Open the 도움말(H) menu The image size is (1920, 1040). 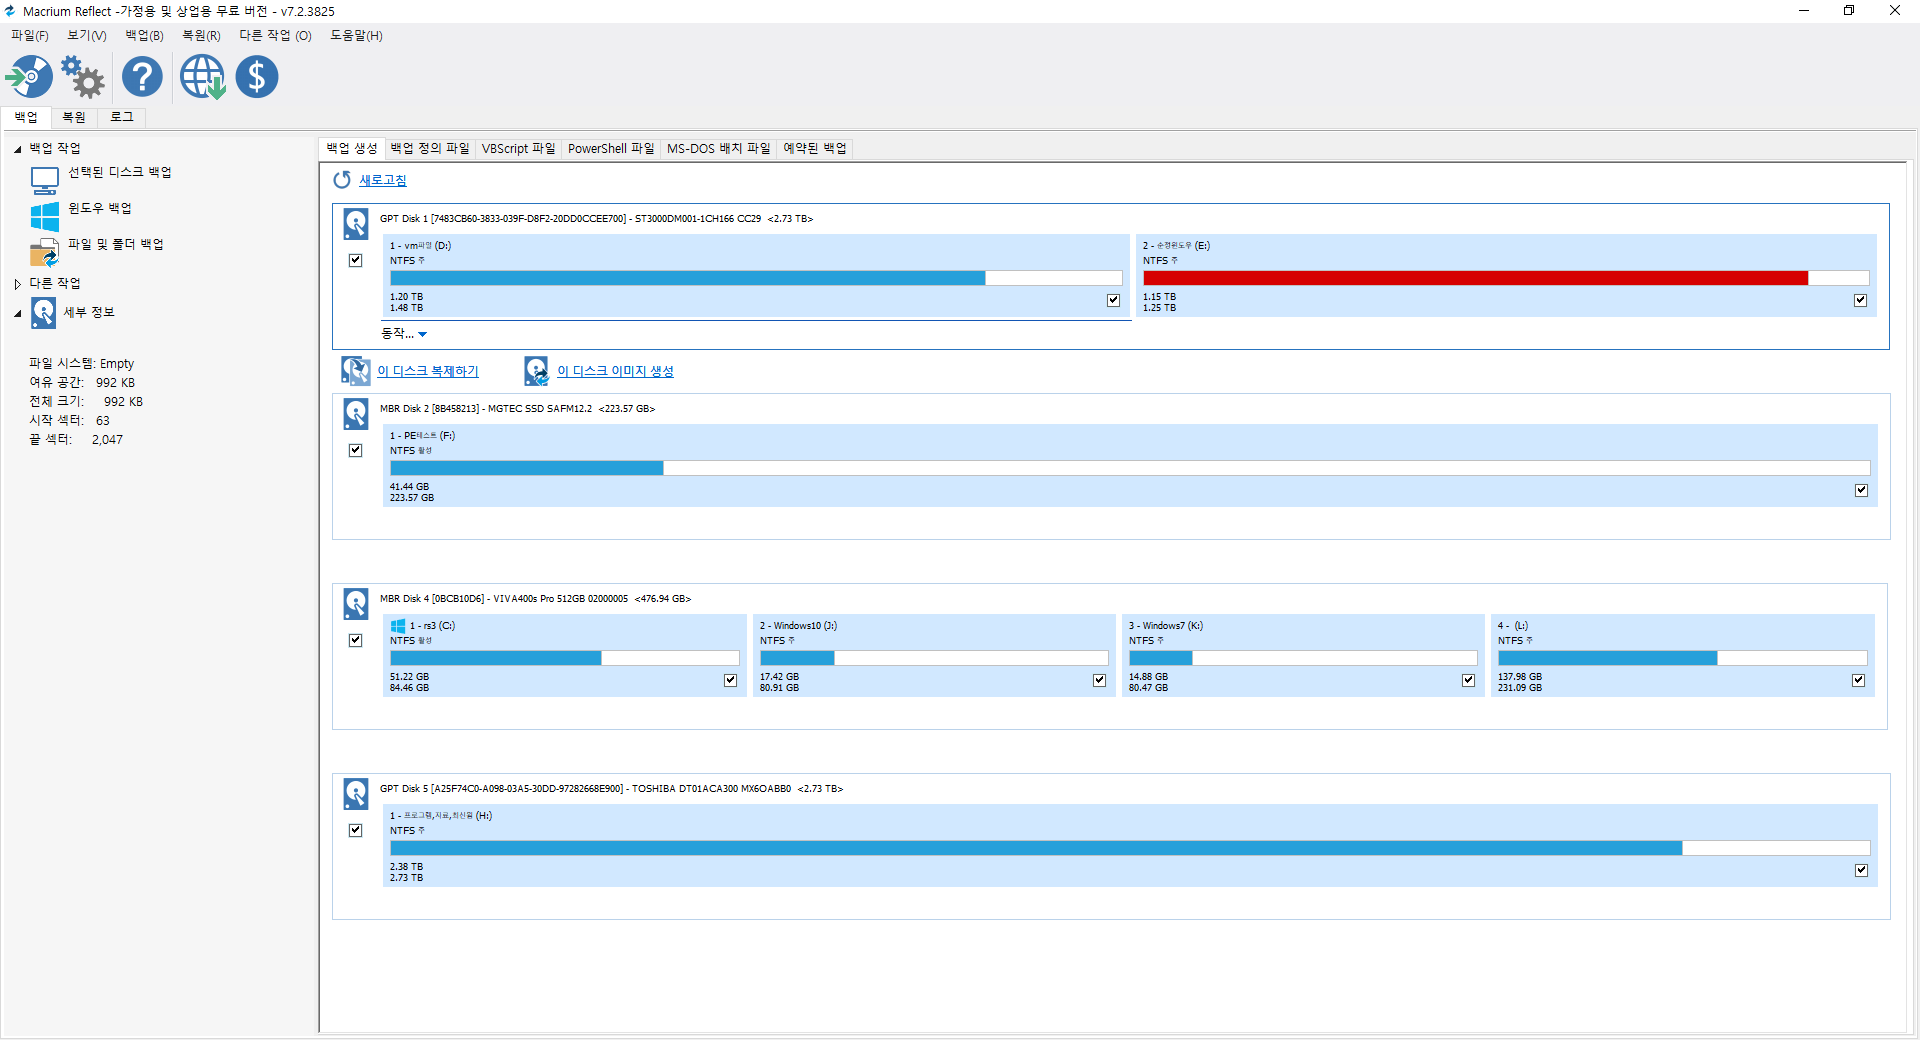pos(357,35)
